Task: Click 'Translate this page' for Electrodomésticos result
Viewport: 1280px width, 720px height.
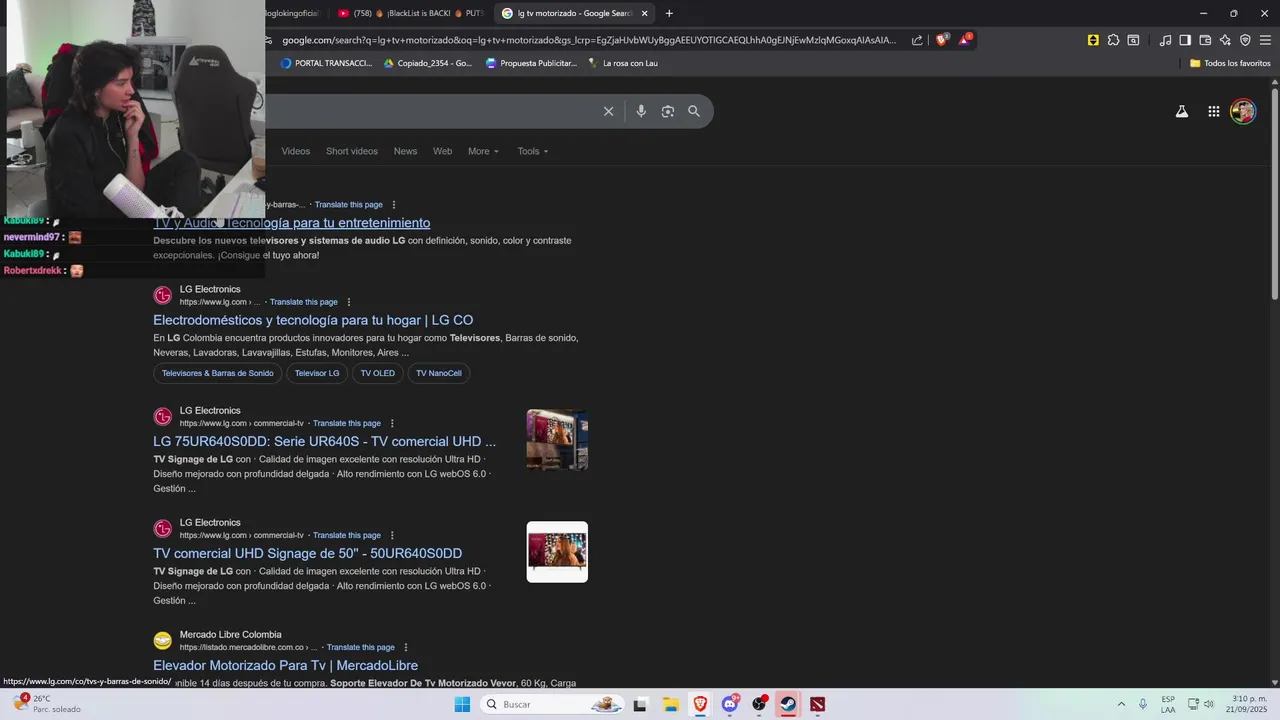Action: (304, 302)
